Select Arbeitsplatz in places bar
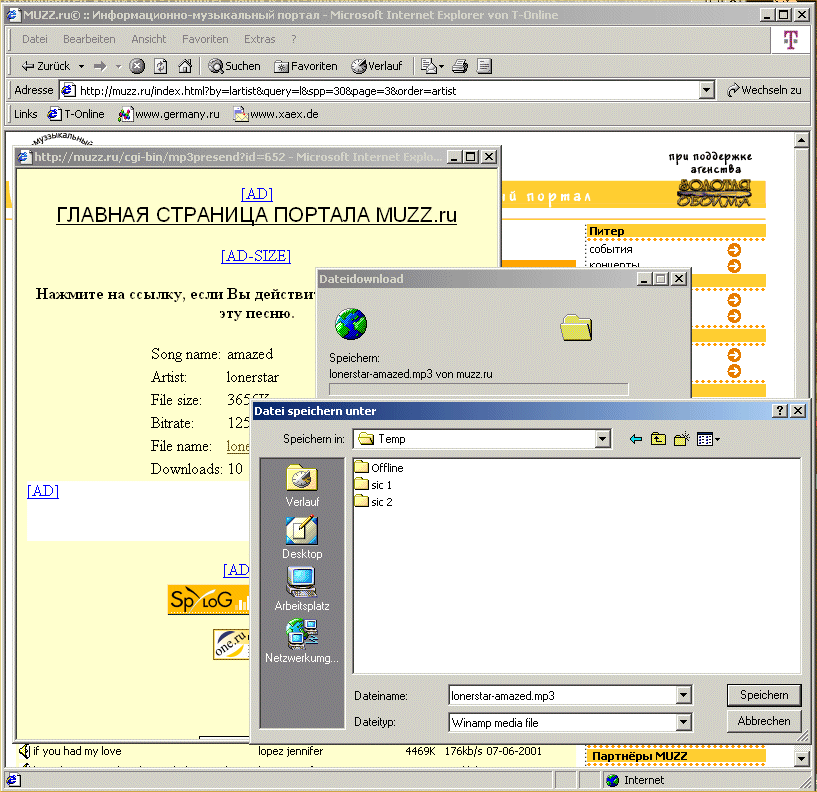817x792 pixels. tap(302, 590)
